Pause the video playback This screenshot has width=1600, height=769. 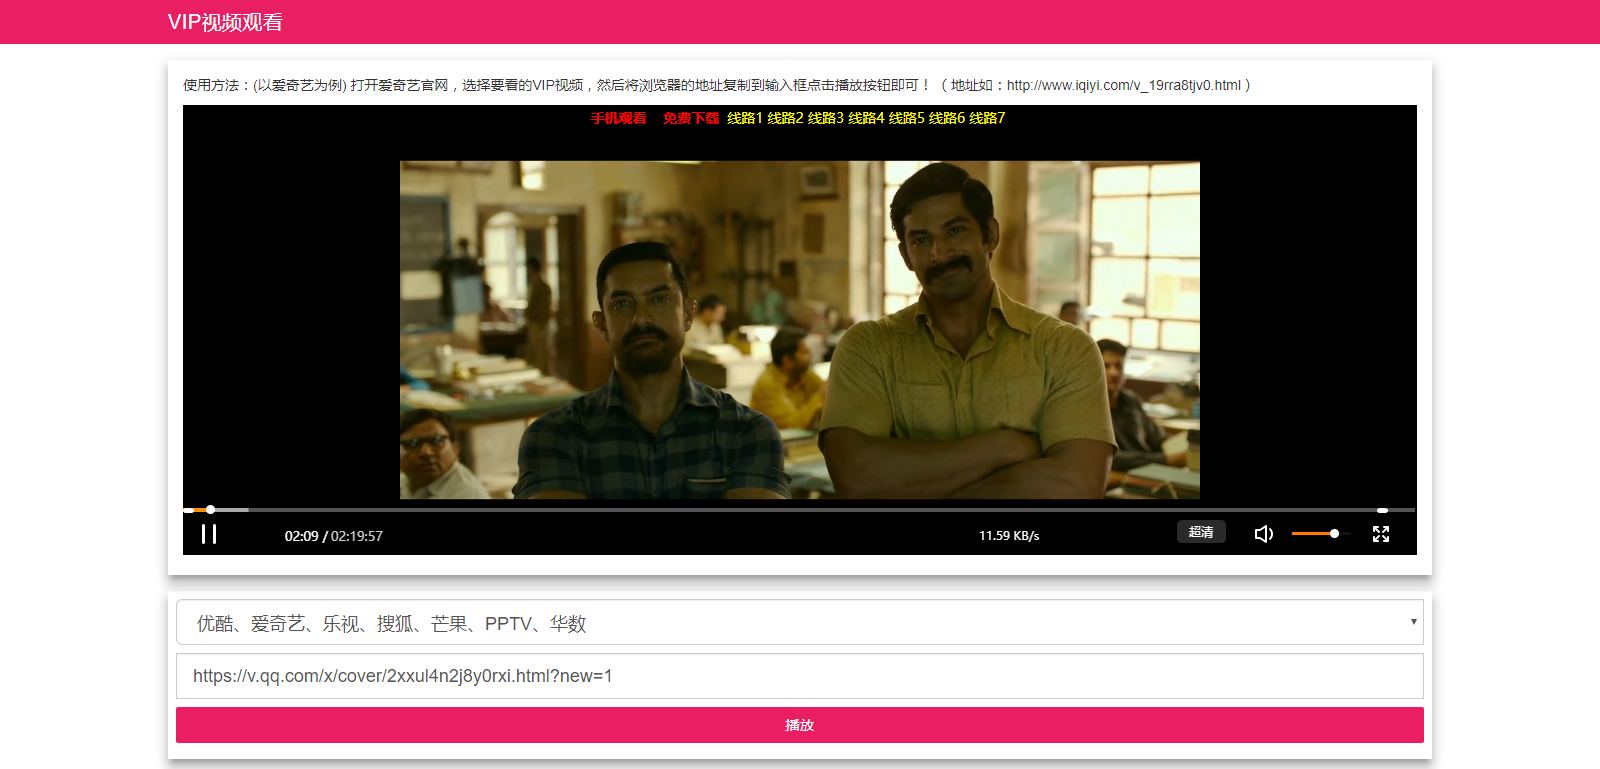(209, 534)
